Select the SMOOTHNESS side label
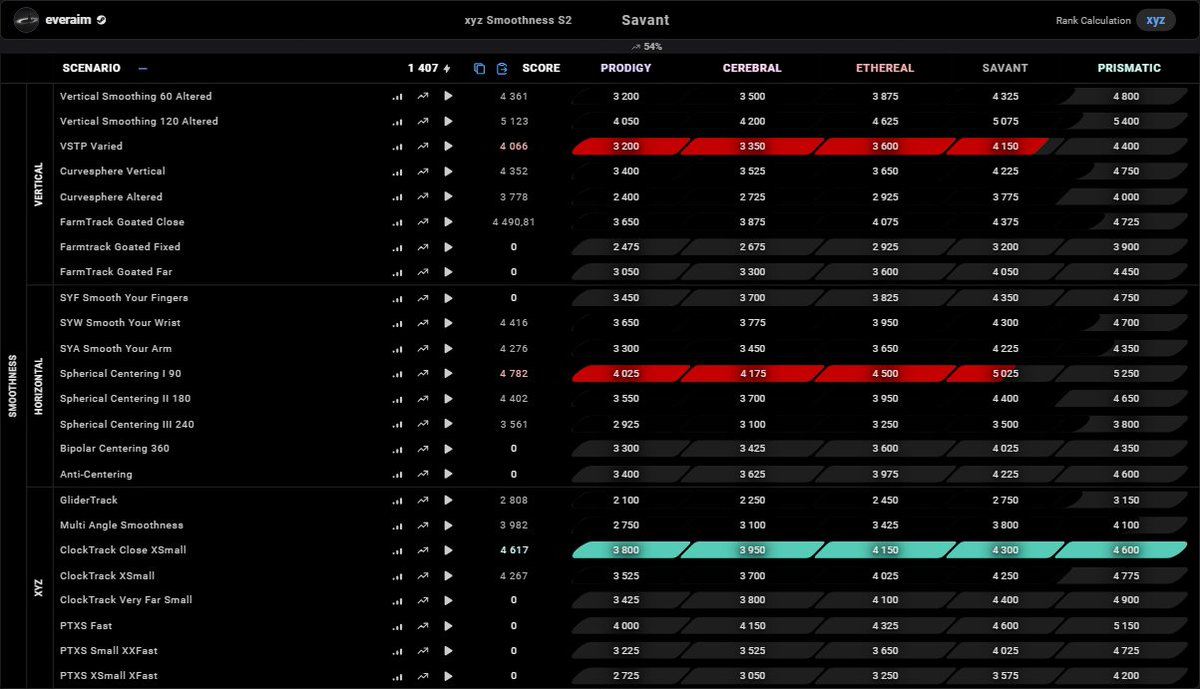The image size is (1200, 689). tap(13, 386)
